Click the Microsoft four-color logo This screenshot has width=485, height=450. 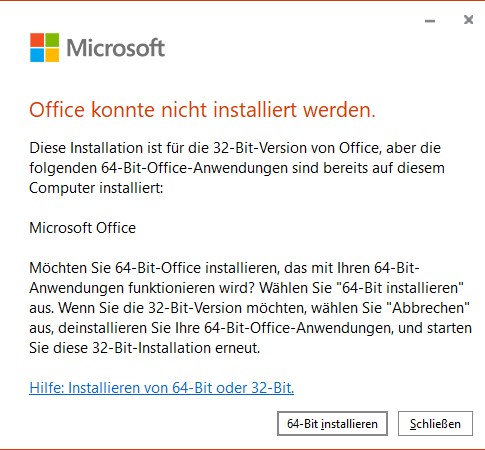(44, 47)
